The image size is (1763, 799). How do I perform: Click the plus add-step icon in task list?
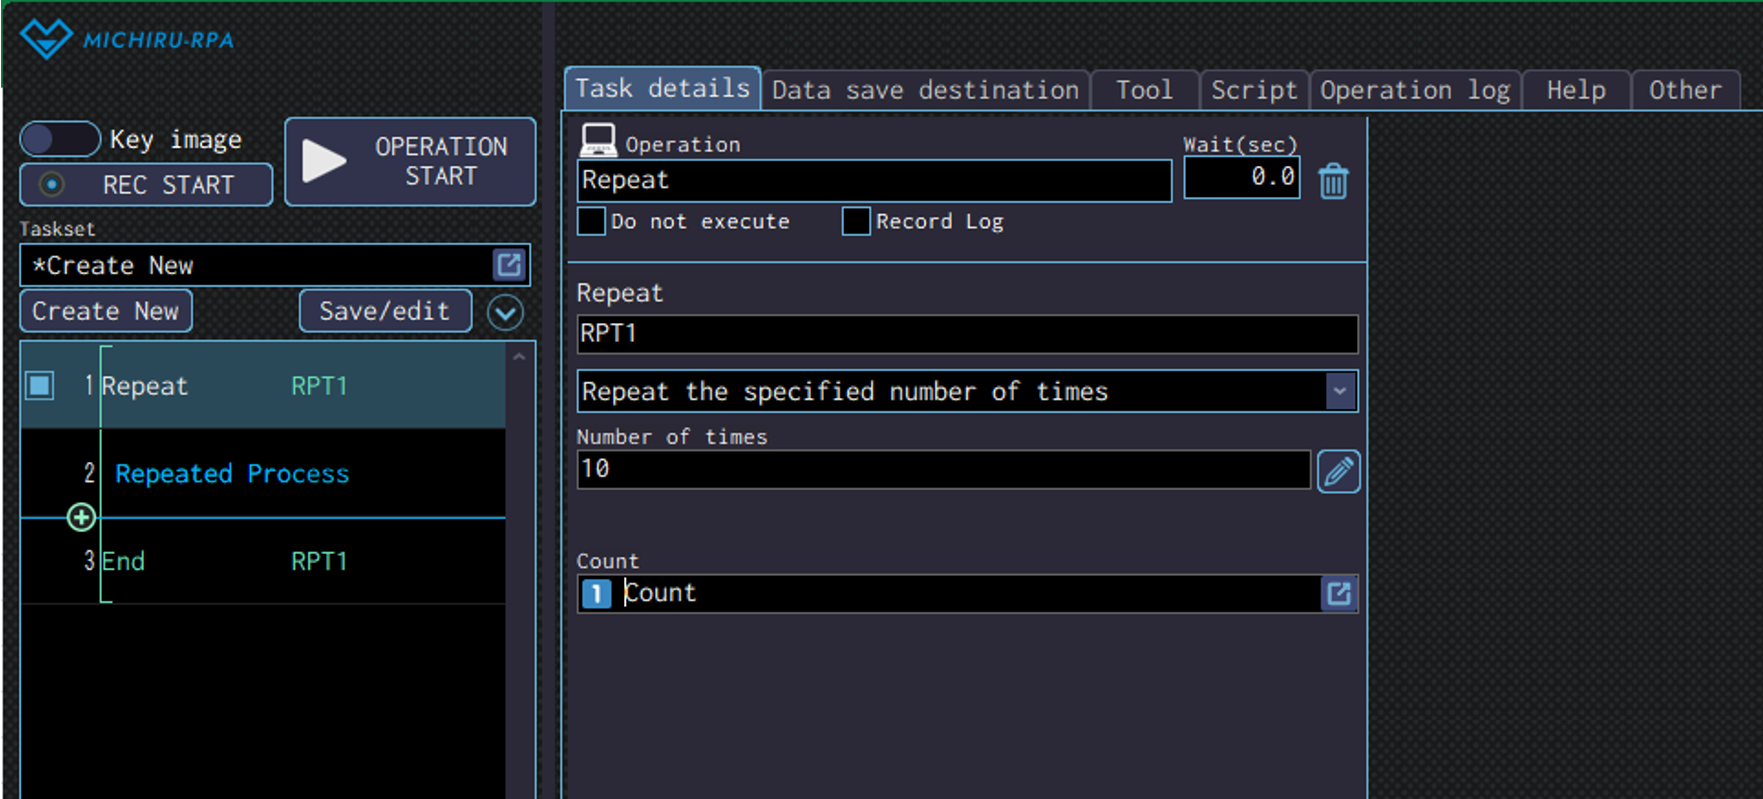tap(81, 517)
